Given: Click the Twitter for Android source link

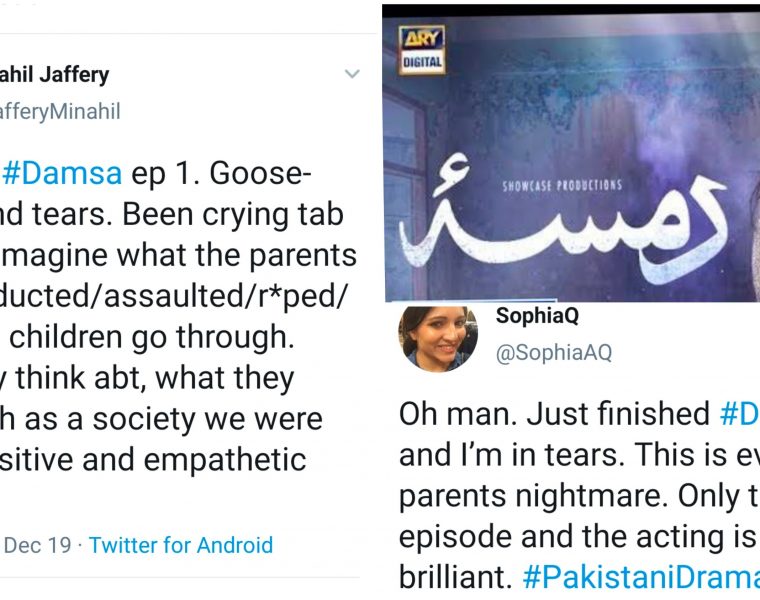Looking at the screenshot, I should coord(180,545).
